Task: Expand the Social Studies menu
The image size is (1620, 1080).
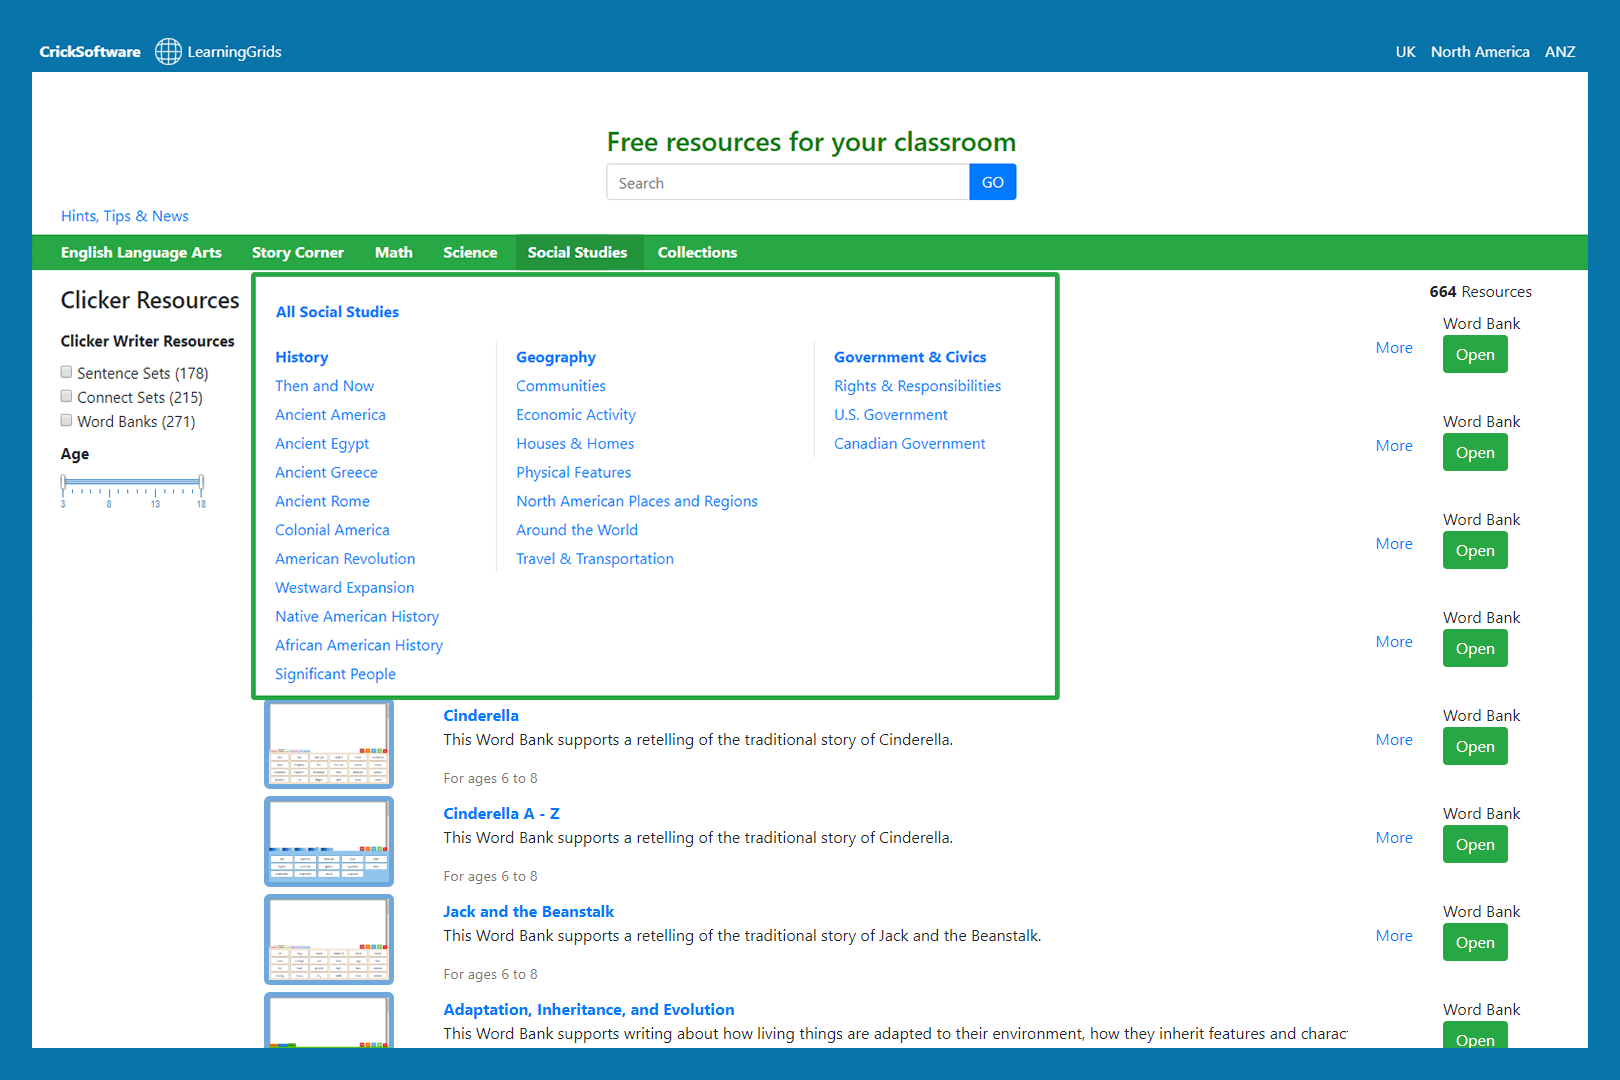Action: pos(577,252)
